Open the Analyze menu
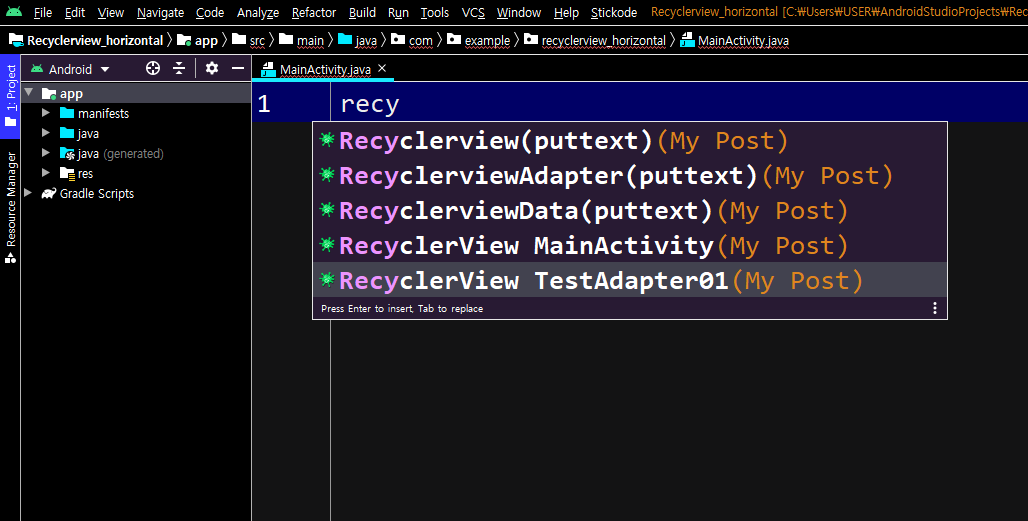Image resolution: width=1028 pixels, height=521 pixels. 258,12
